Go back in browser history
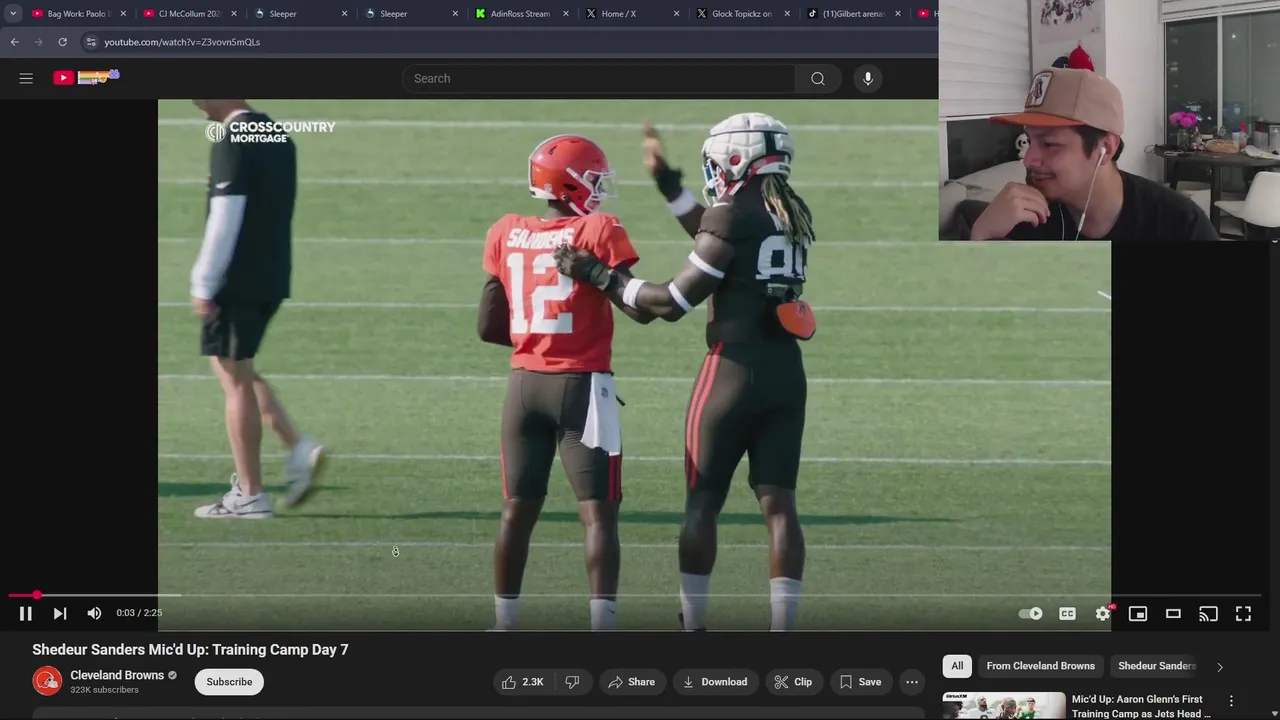The image size is (1280, 720). (x=14, y=42)
